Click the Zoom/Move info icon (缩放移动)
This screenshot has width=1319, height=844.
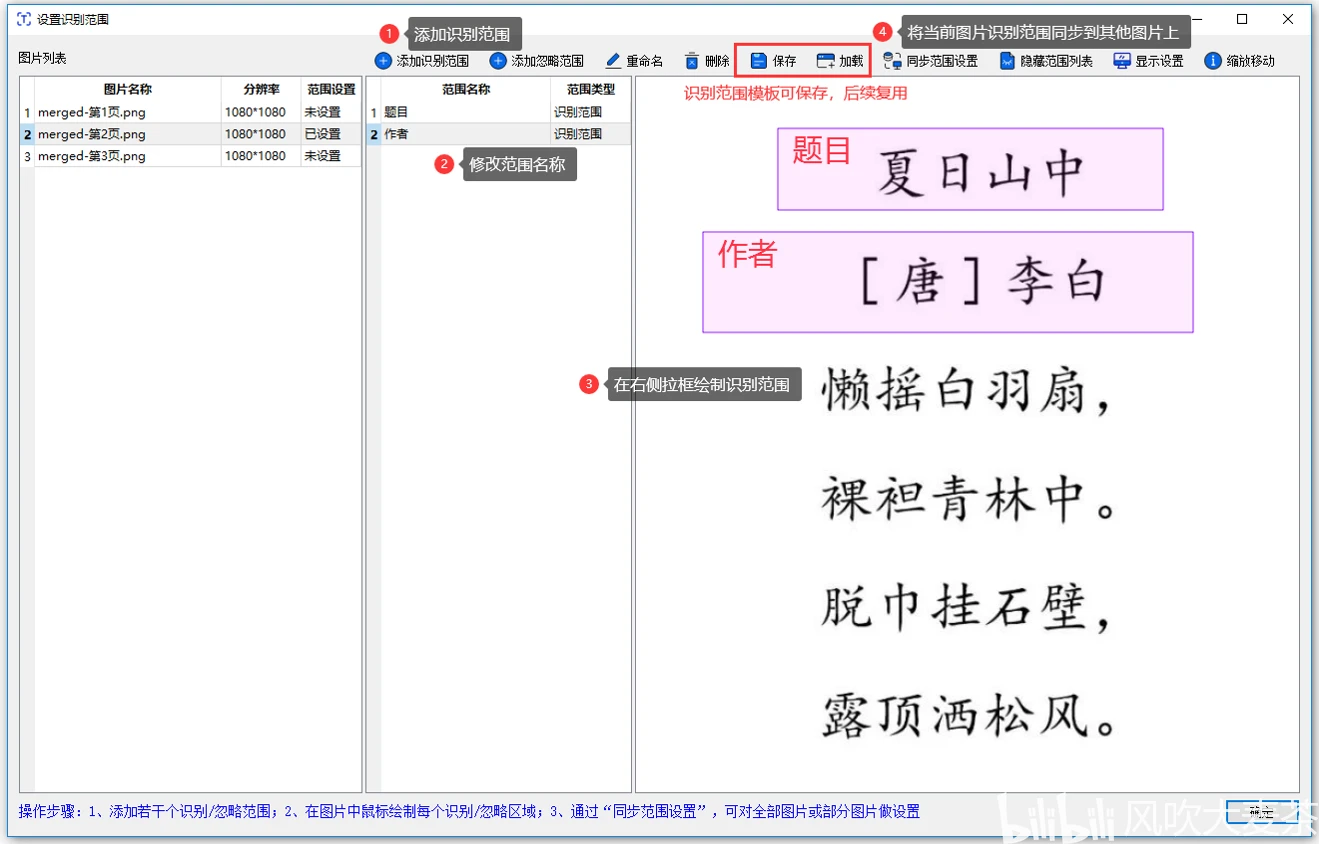(x=1213, y=61)
